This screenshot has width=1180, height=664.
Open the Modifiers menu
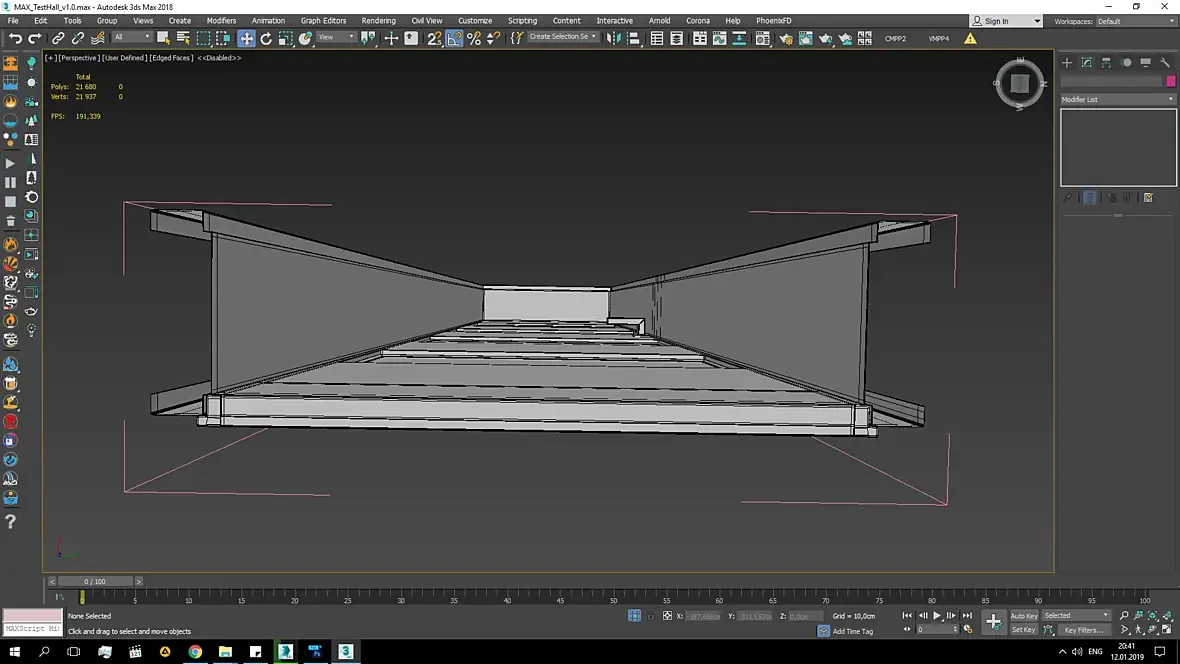221,20
